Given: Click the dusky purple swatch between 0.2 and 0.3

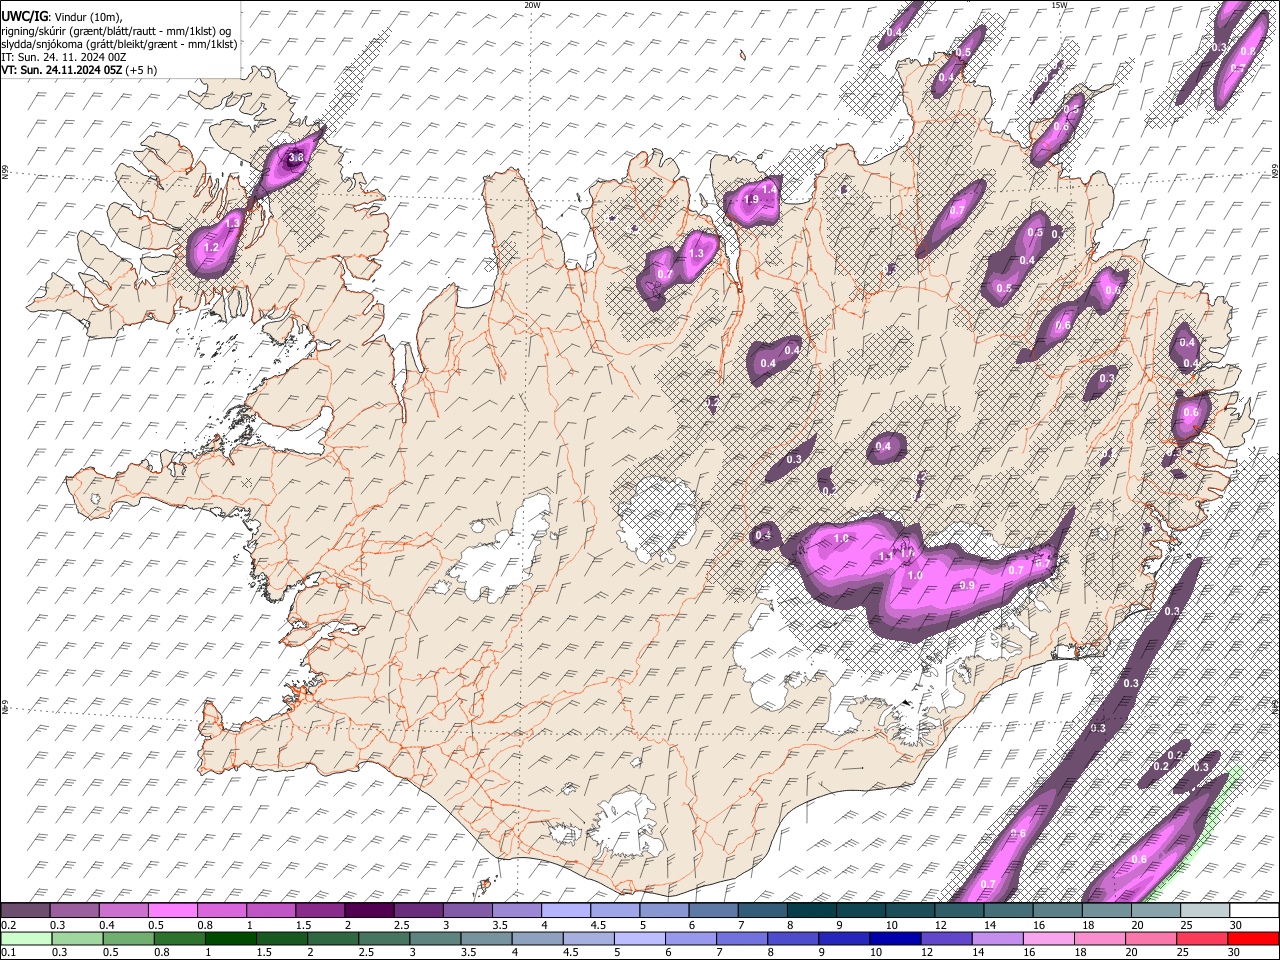Looking at the screenshot, I should [25, 911].
